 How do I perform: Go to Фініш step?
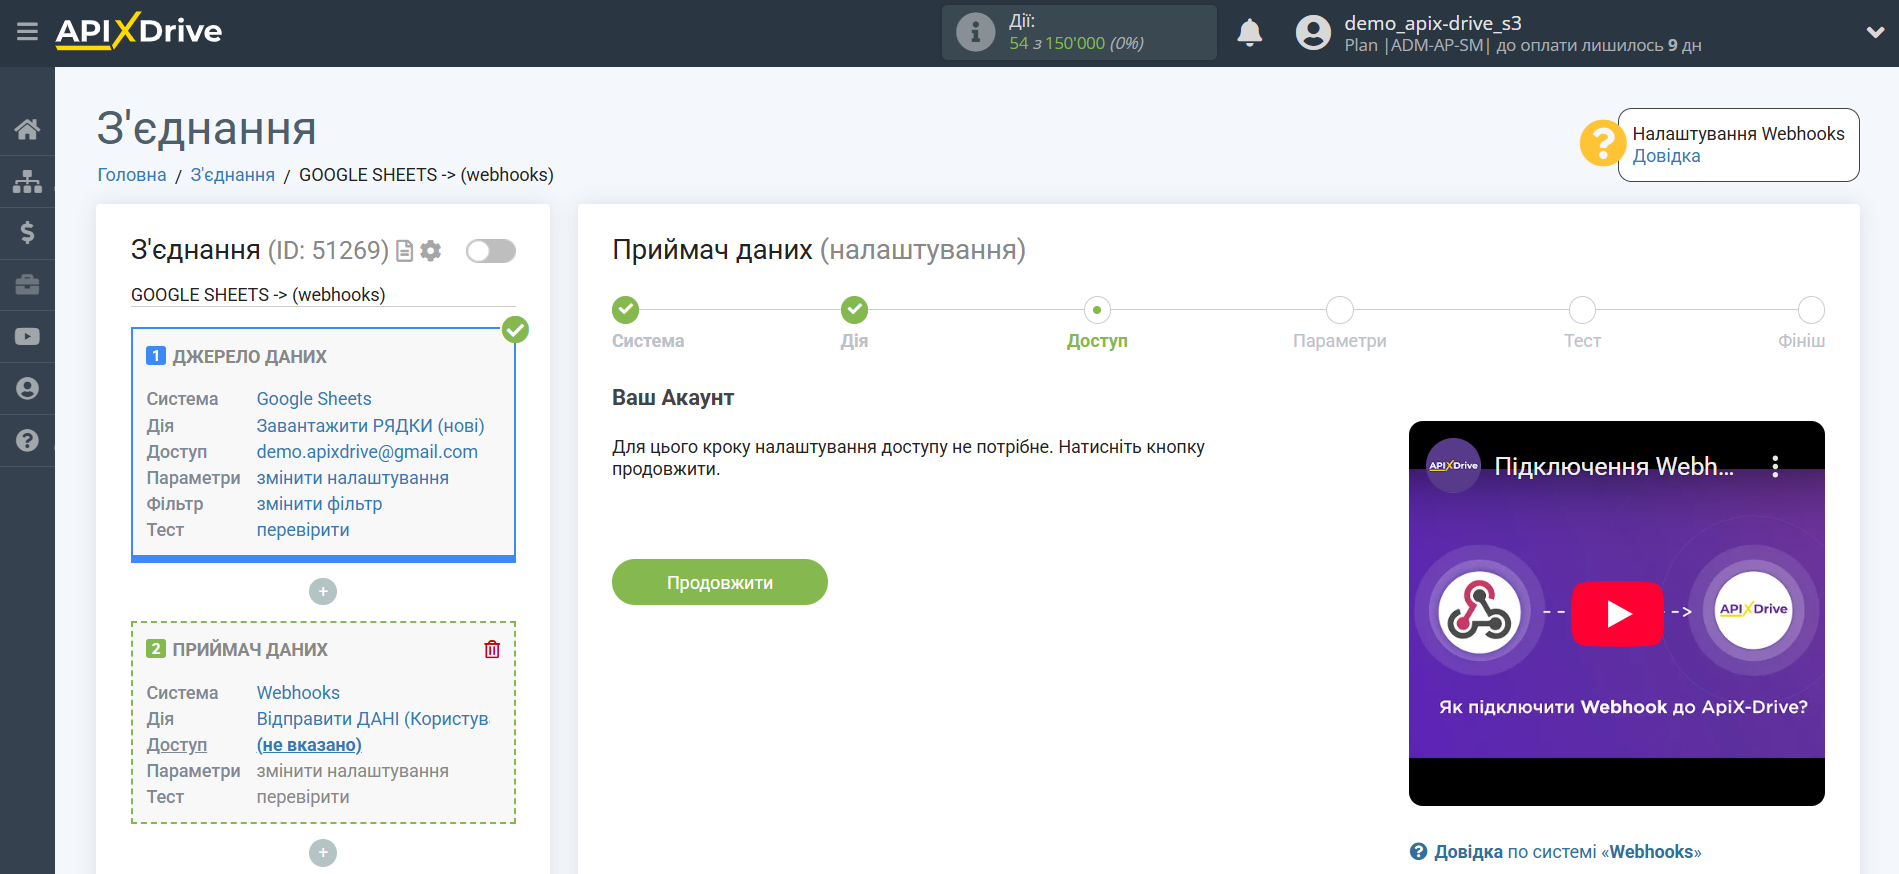pyautogui.click(x=1811, y=310)
